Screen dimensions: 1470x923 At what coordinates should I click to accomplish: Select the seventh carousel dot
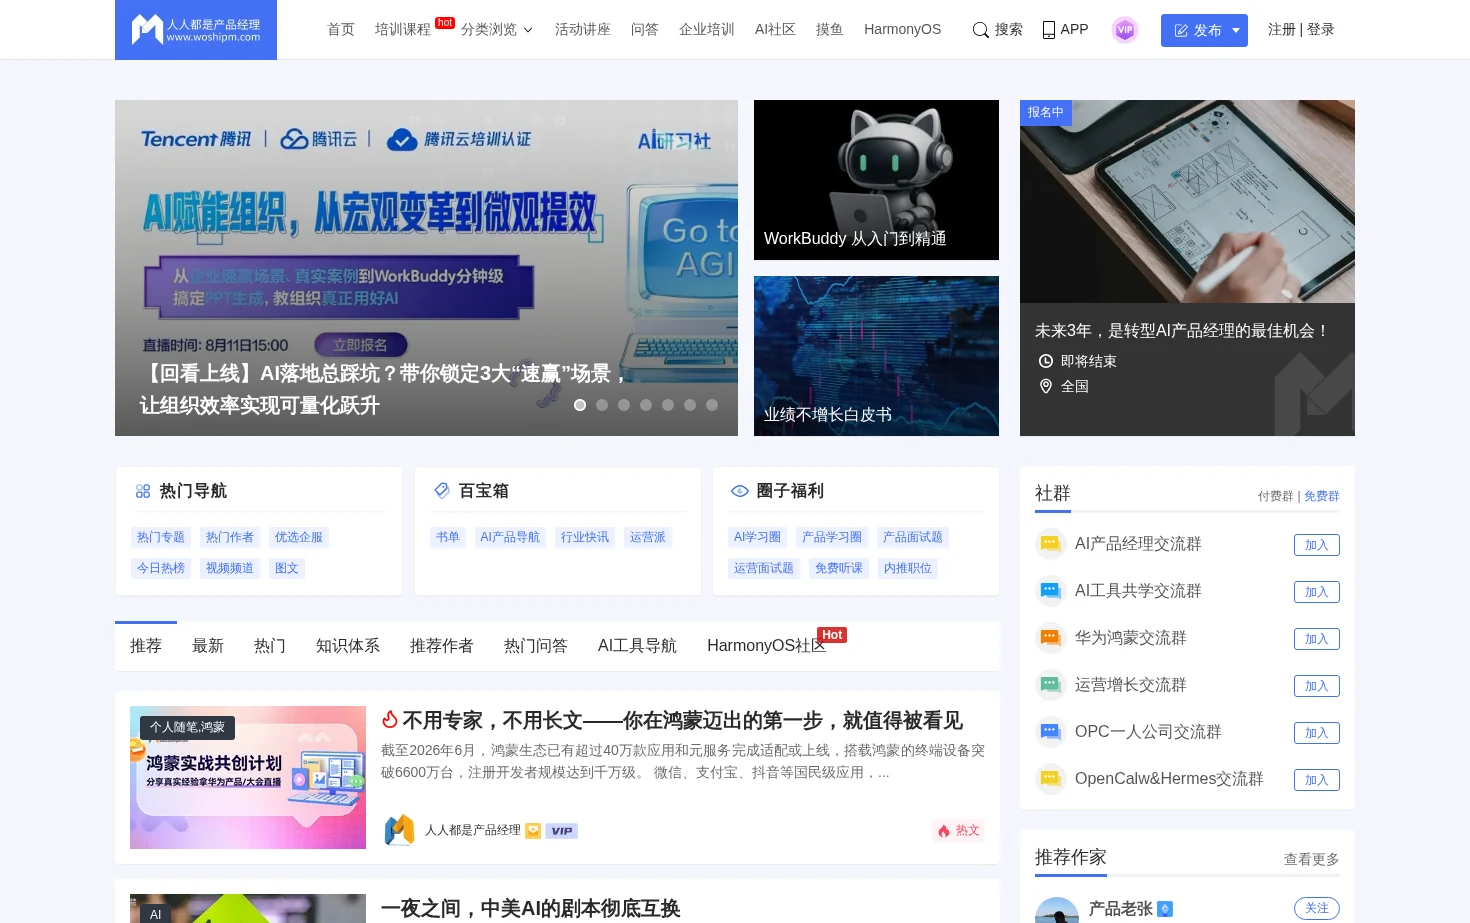(x=712, y=405)
